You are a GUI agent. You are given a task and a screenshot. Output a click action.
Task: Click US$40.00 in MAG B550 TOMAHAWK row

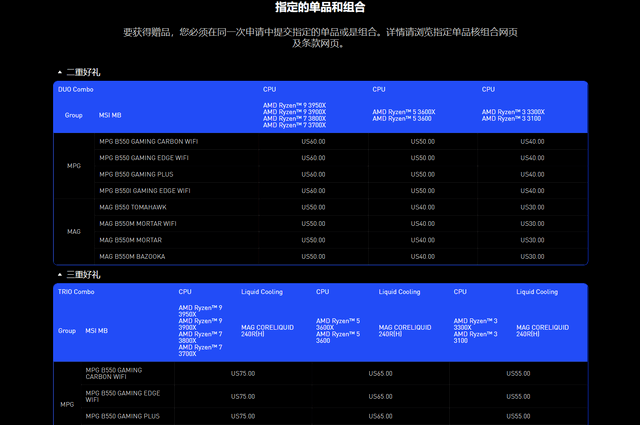[x=423, y=207]
